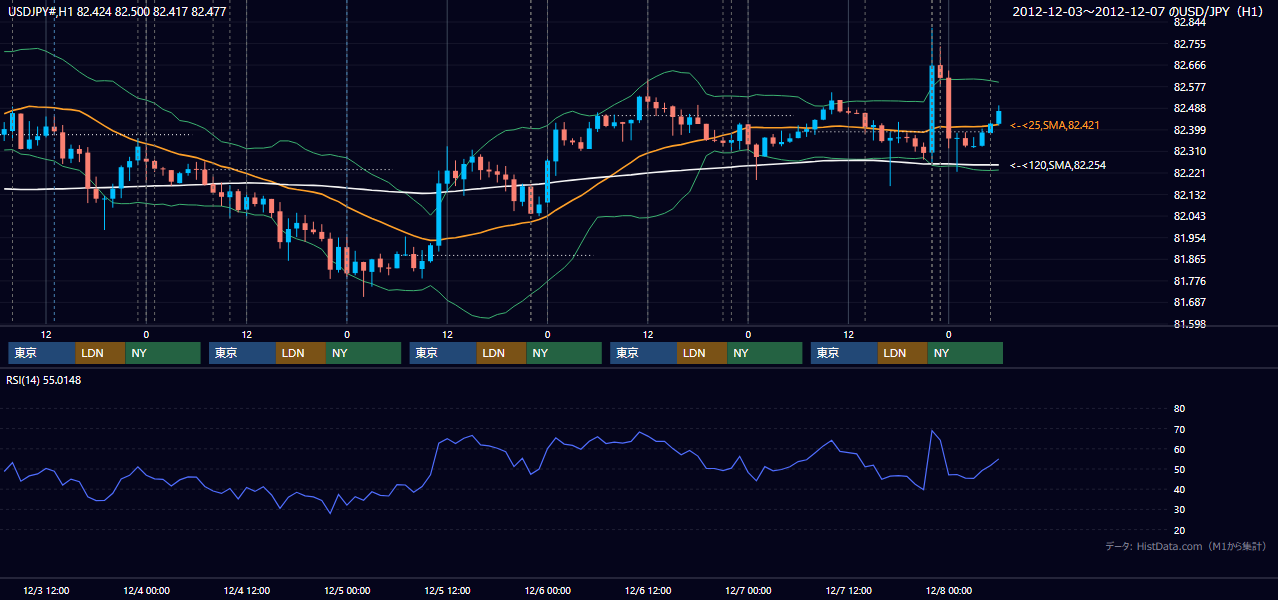This screenshot has width=1278, height=600.
Task: Select the 12/5 12:00 time label
Action: tap(447, 590)
